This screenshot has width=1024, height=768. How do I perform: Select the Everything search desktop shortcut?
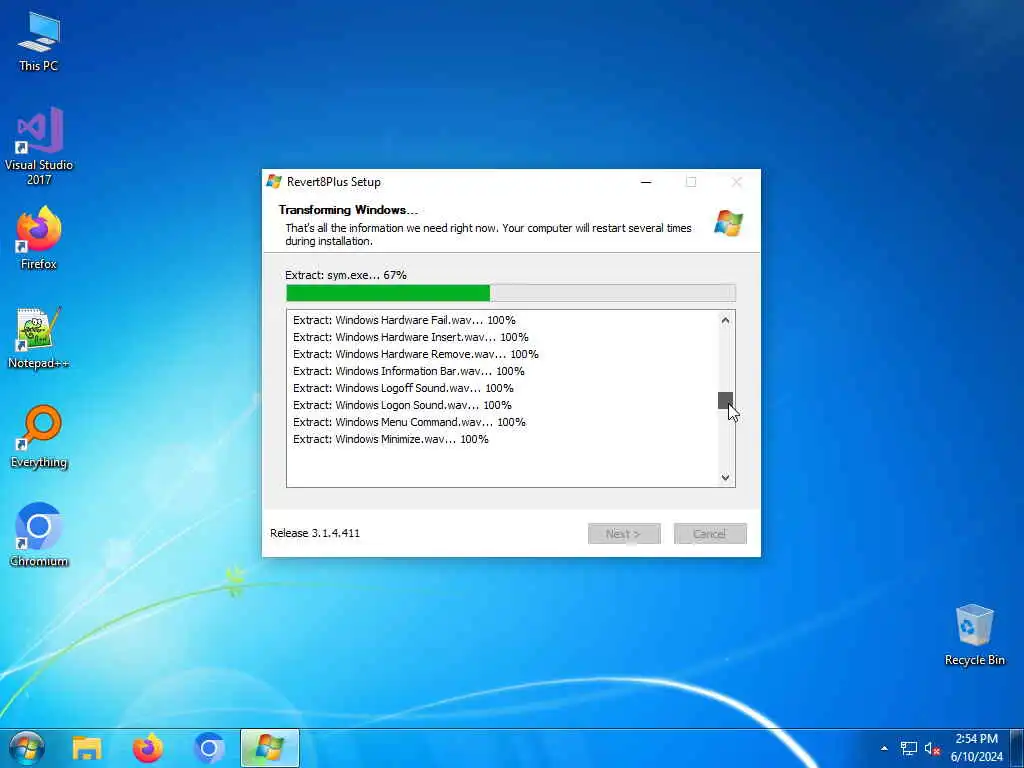click(39, 437)
